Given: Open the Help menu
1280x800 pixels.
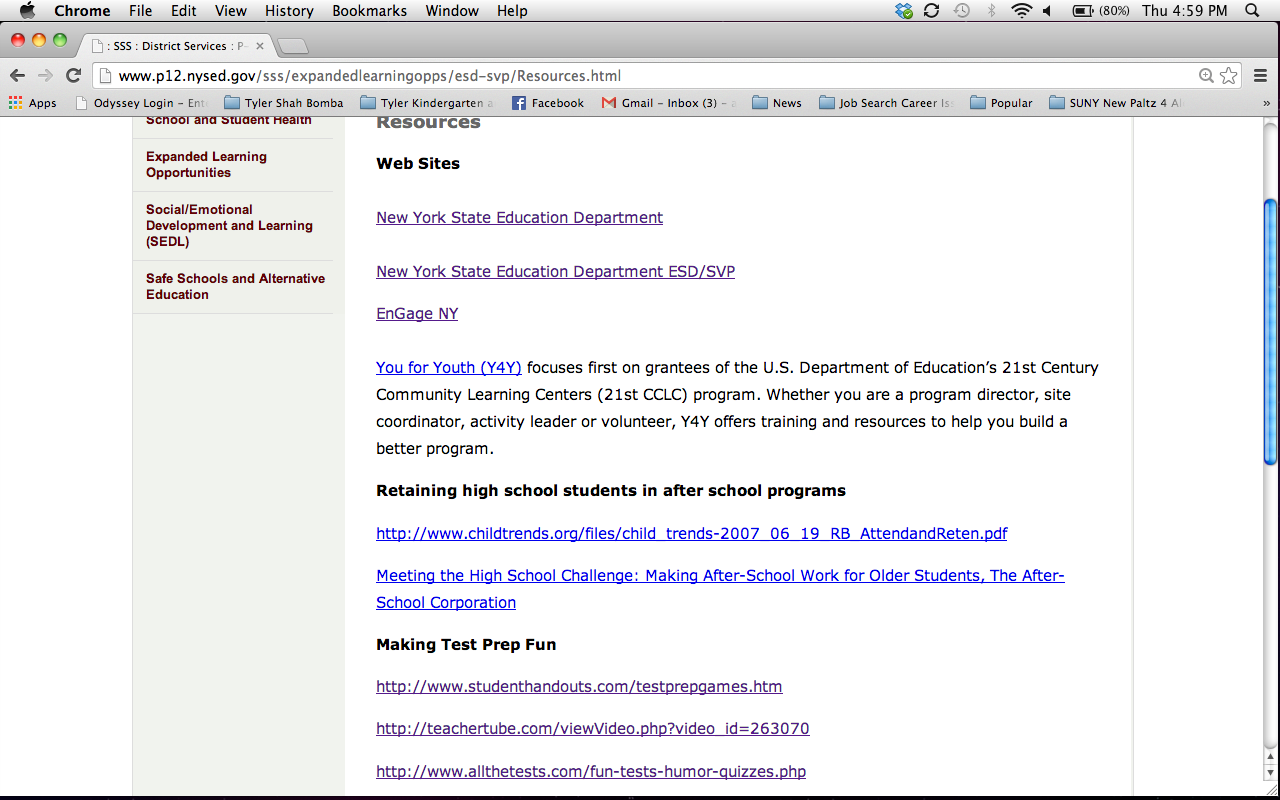Looking at the screenshot, I should (512, 11).
